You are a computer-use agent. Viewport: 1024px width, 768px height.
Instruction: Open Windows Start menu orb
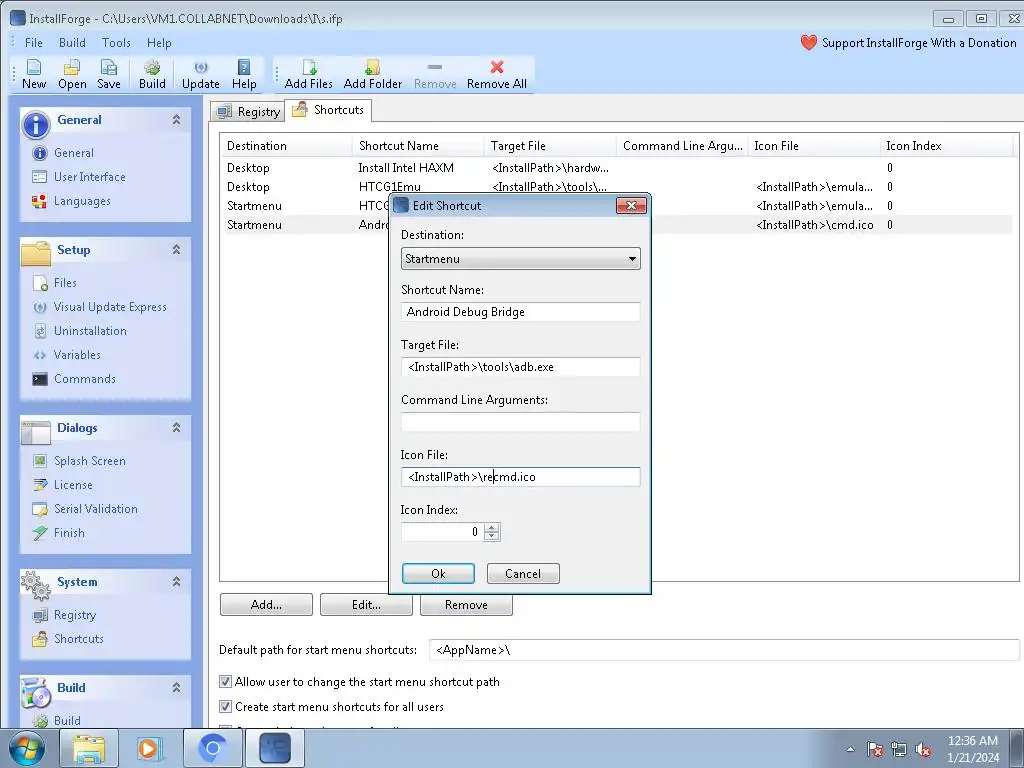pos(26,748)
